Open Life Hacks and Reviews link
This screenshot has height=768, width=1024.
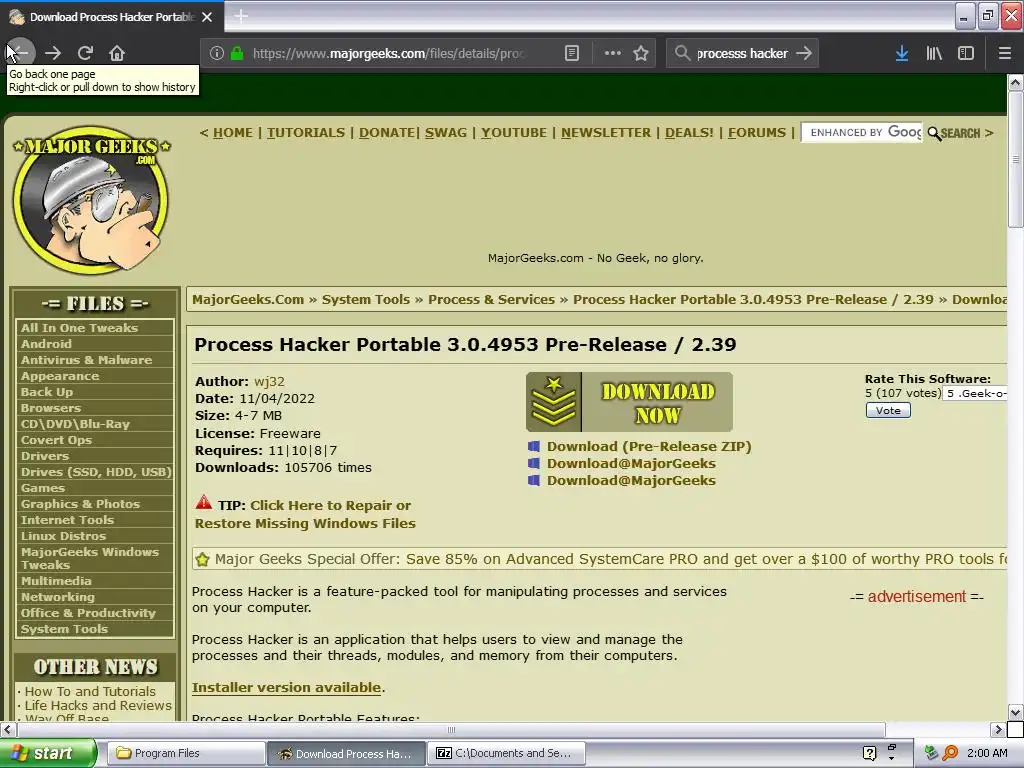(x=98, y=705)
